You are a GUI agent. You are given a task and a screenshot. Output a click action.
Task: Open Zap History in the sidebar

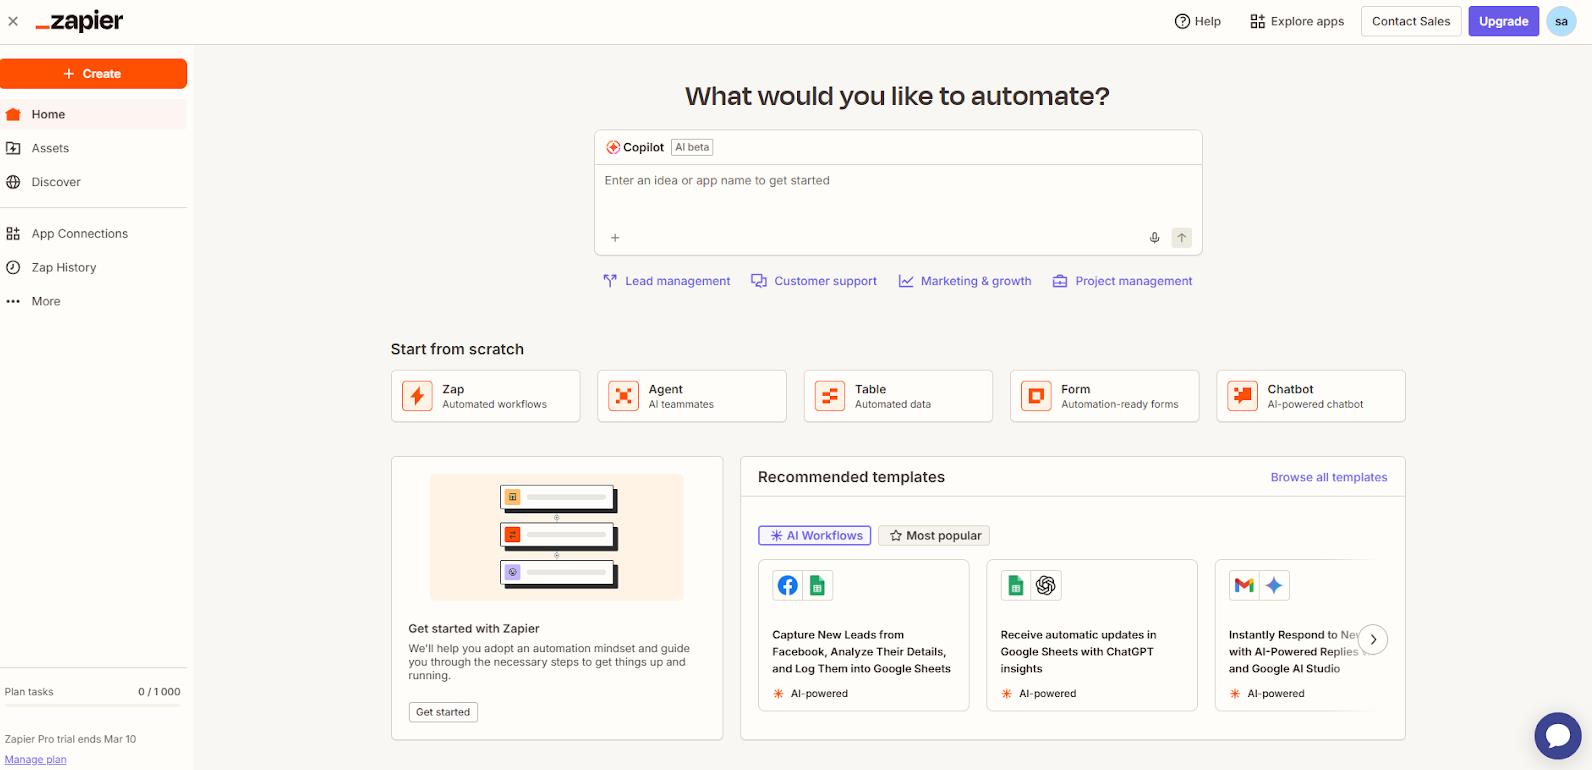tap(93, 268)
